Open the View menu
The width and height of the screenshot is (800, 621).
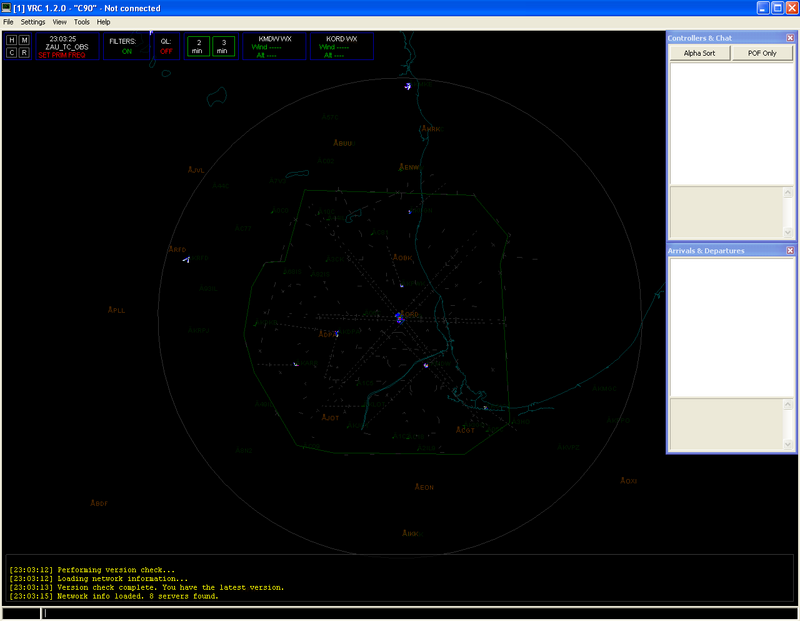pyautogui.click(x=60, y=21)
